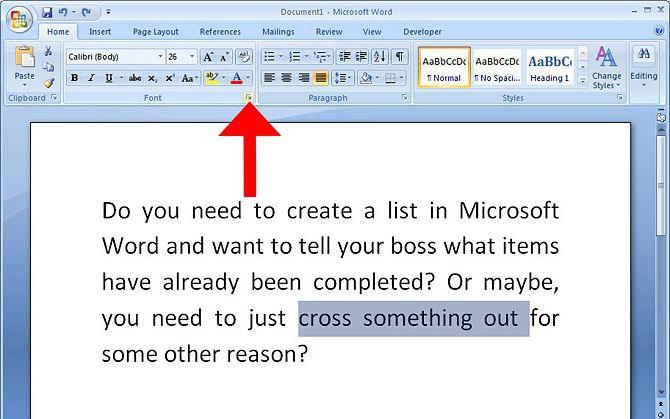Open the Page Layout tab
Viewport: 670px width, 419px height.
[x=156, y=32]
